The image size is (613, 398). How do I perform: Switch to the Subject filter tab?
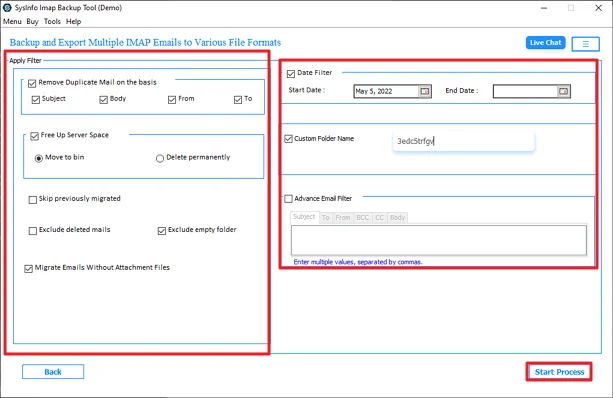point(304,217)
